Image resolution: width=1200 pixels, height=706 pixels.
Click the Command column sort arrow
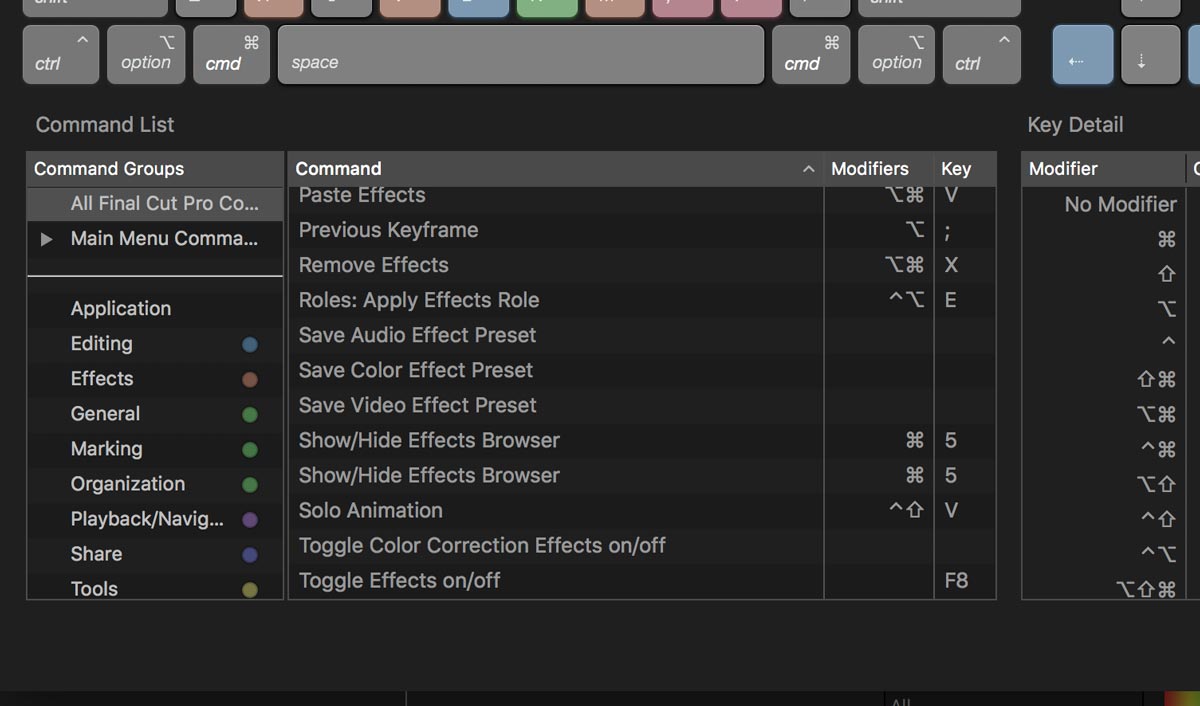(x=808, y=169)
